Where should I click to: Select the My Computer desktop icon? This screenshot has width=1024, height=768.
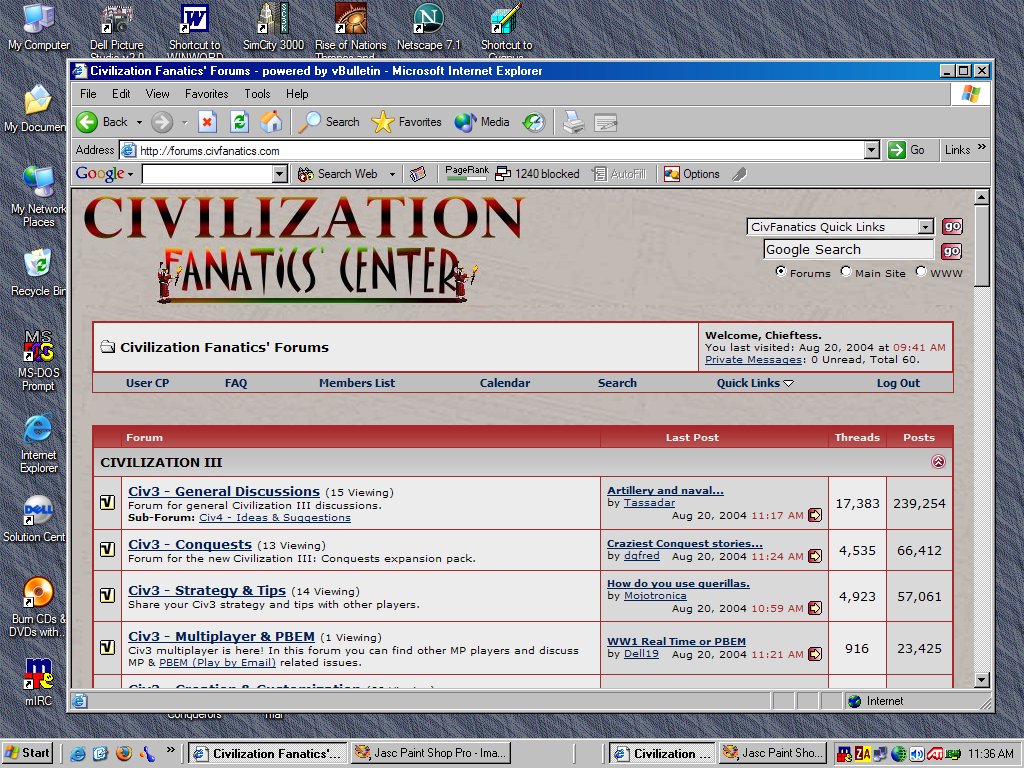39,27
